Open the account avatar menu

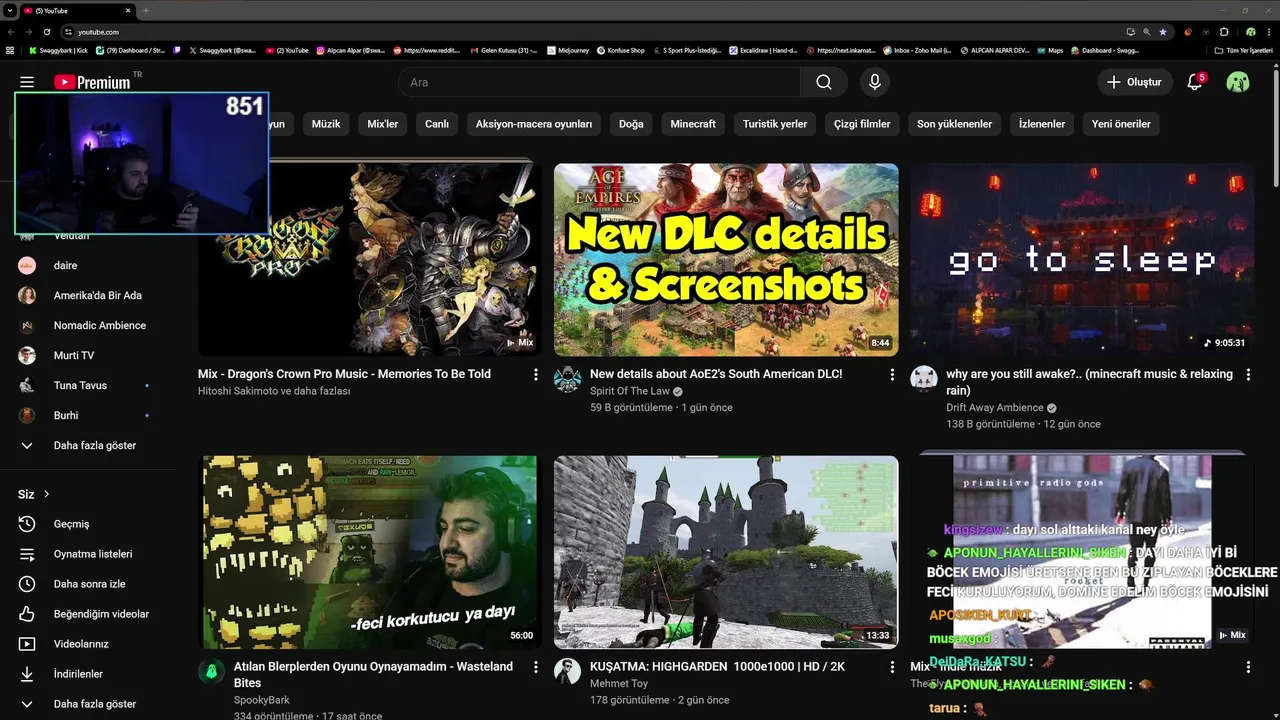point(1238,82)
